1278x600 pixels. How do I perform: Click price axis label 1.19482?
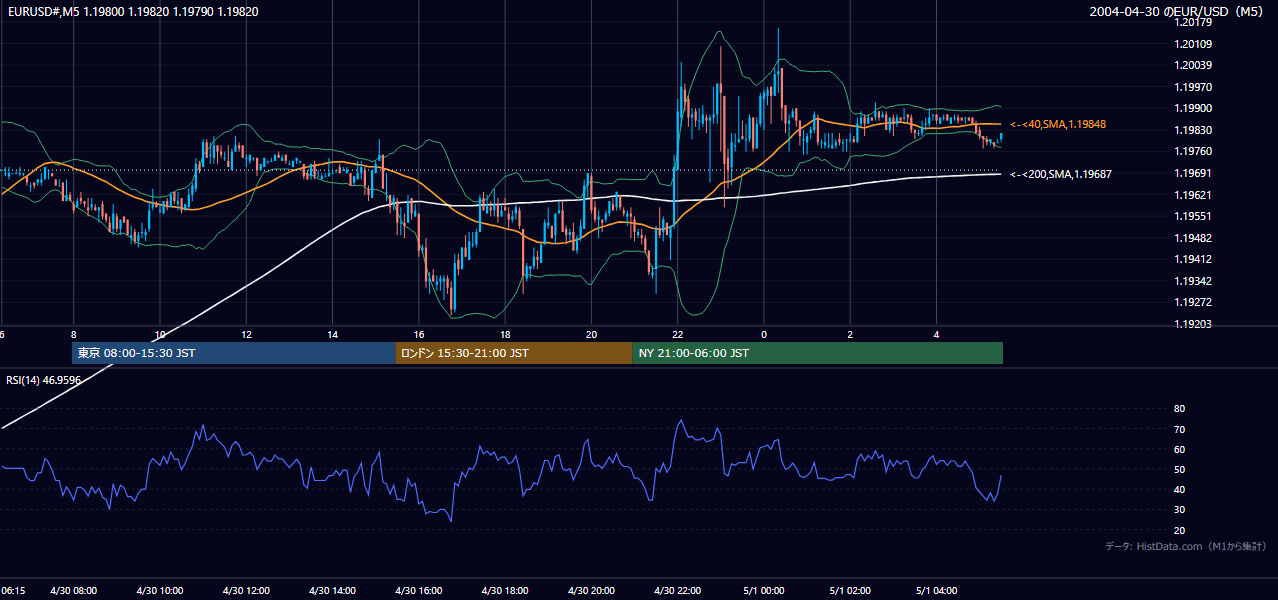click(x=1194, y=238)
